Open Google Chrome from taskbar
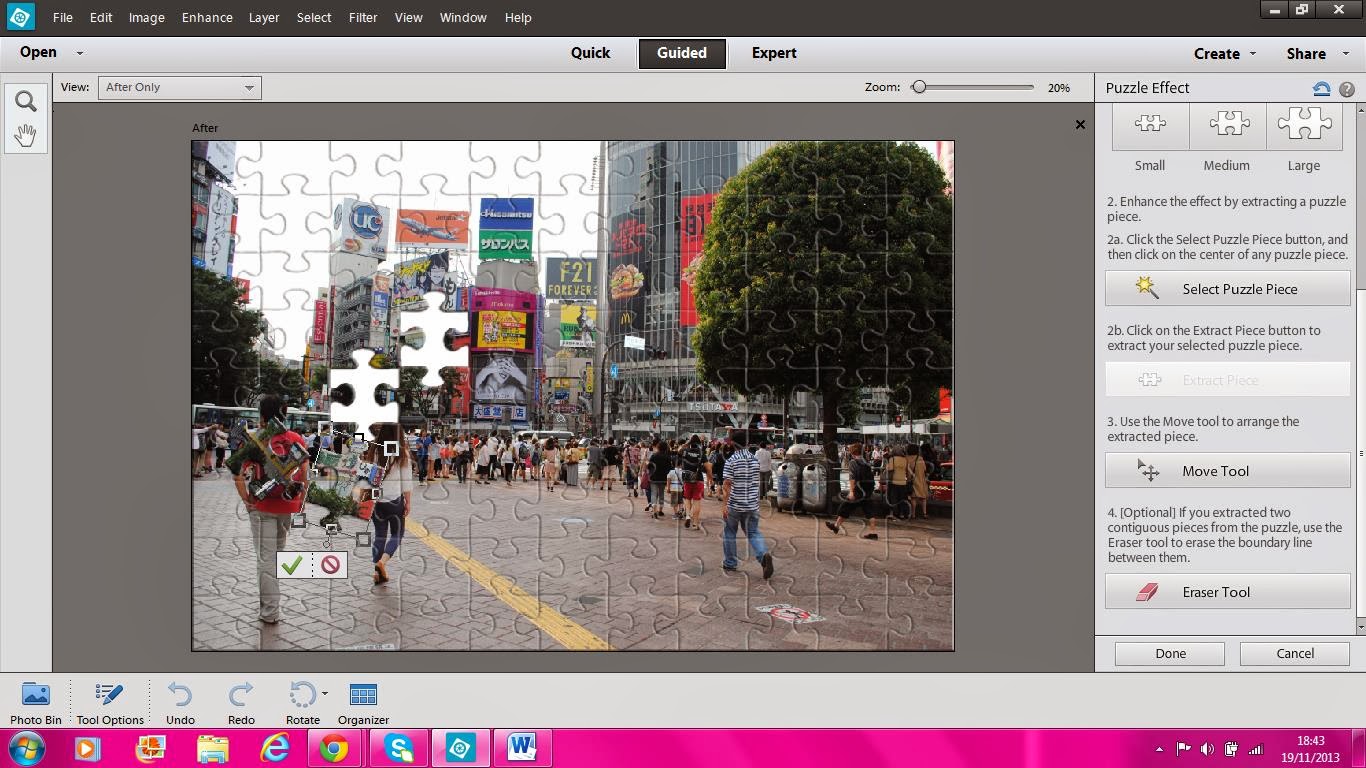 pyautogui.click(x=335, y=748)
